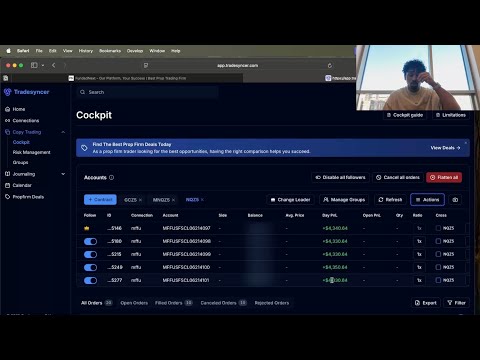Reload the page in Safari address bar
This screenshot has width=480, height=360.
coord(330,66)
